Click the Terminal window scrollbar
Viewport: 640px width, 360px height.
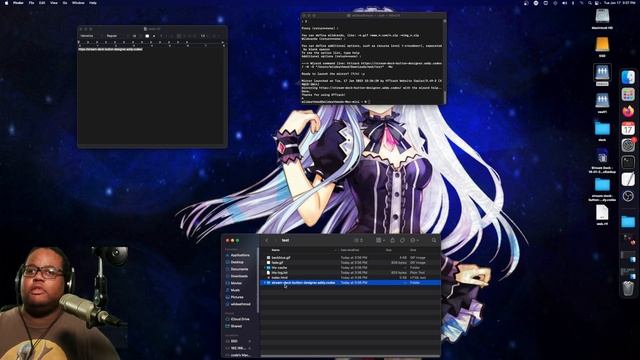tap(445, 96)
